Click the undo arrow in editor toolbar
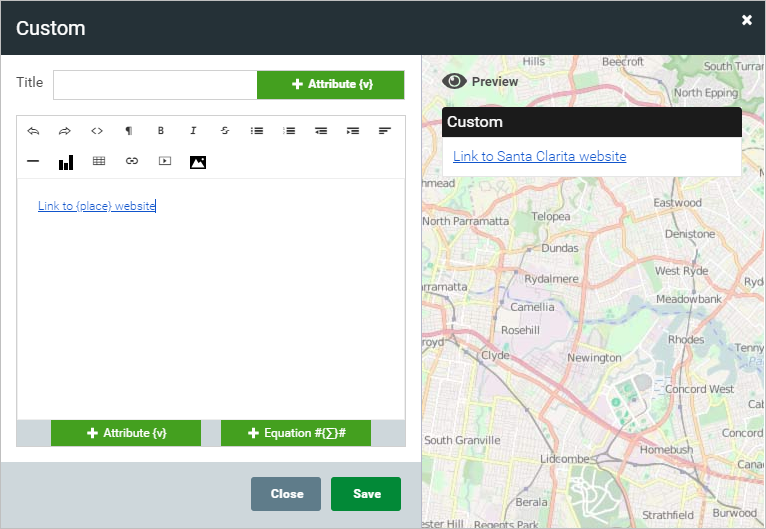Screen dimensions: 766x529 pos(33,131)
